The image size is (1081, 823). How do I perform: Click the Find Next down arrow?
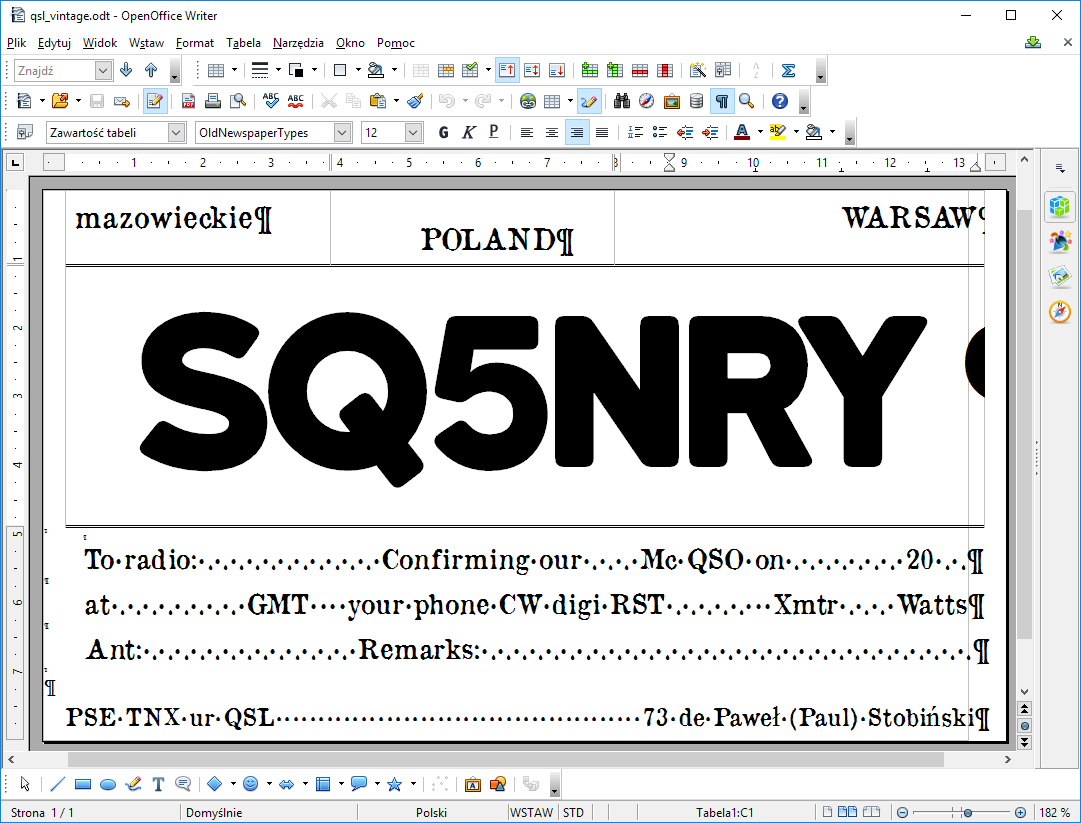[x=126, y=70]
